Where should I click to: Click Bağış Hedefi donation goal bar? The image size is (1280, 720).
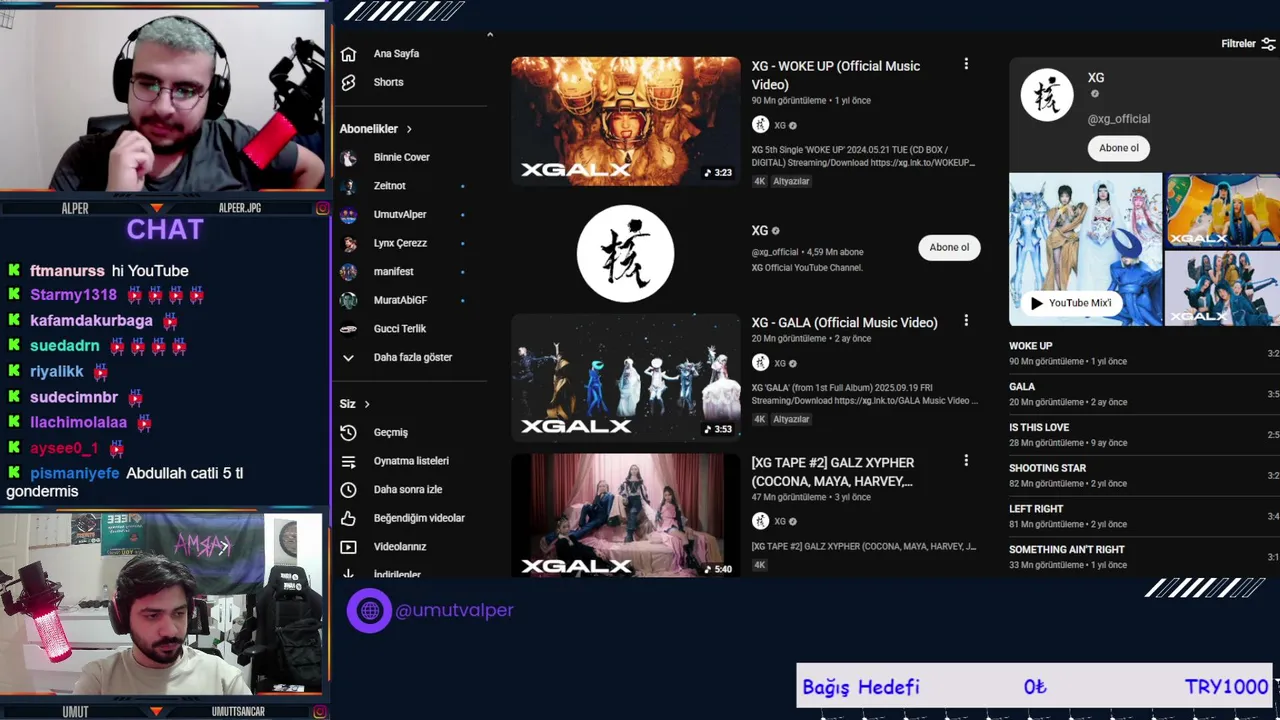coord(1034,687)
